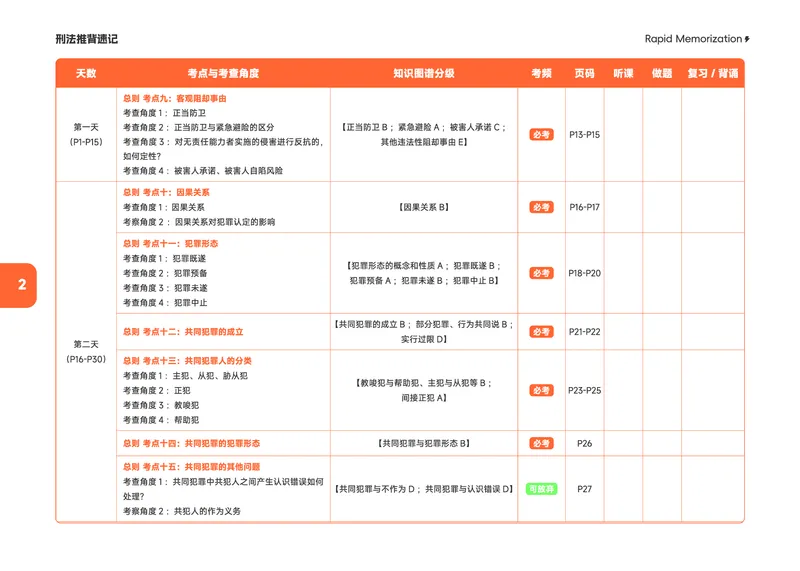Click the line 考查角度 1：主犯、从犯、胁从犯
The width and height of the screenshot is (800, 571).
pyautogui.click(x=185, y=376)
